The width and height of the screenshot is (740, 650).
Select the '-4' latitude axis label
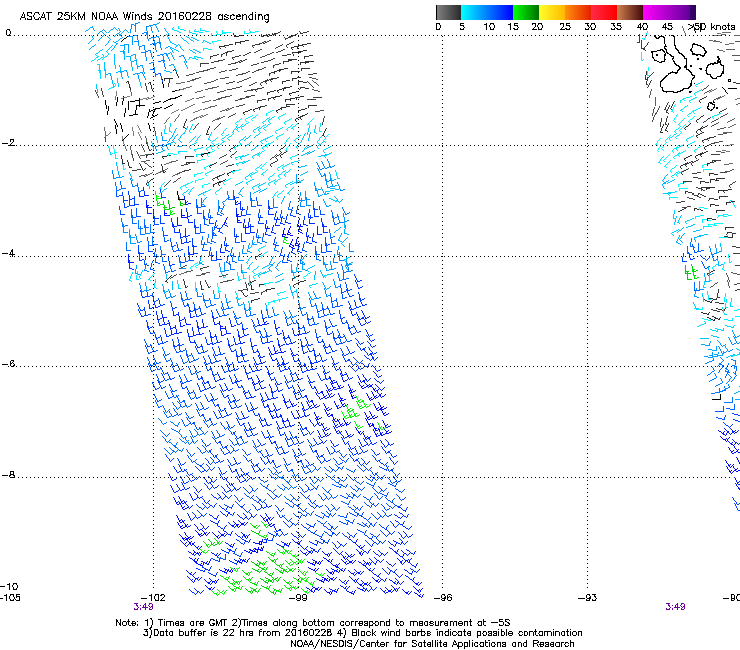(x=8, y=253)
